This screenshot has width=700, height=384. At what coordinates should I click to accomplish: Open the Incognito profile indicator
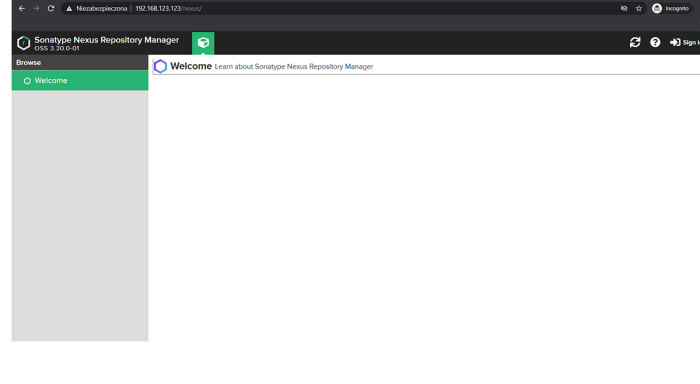671,8
